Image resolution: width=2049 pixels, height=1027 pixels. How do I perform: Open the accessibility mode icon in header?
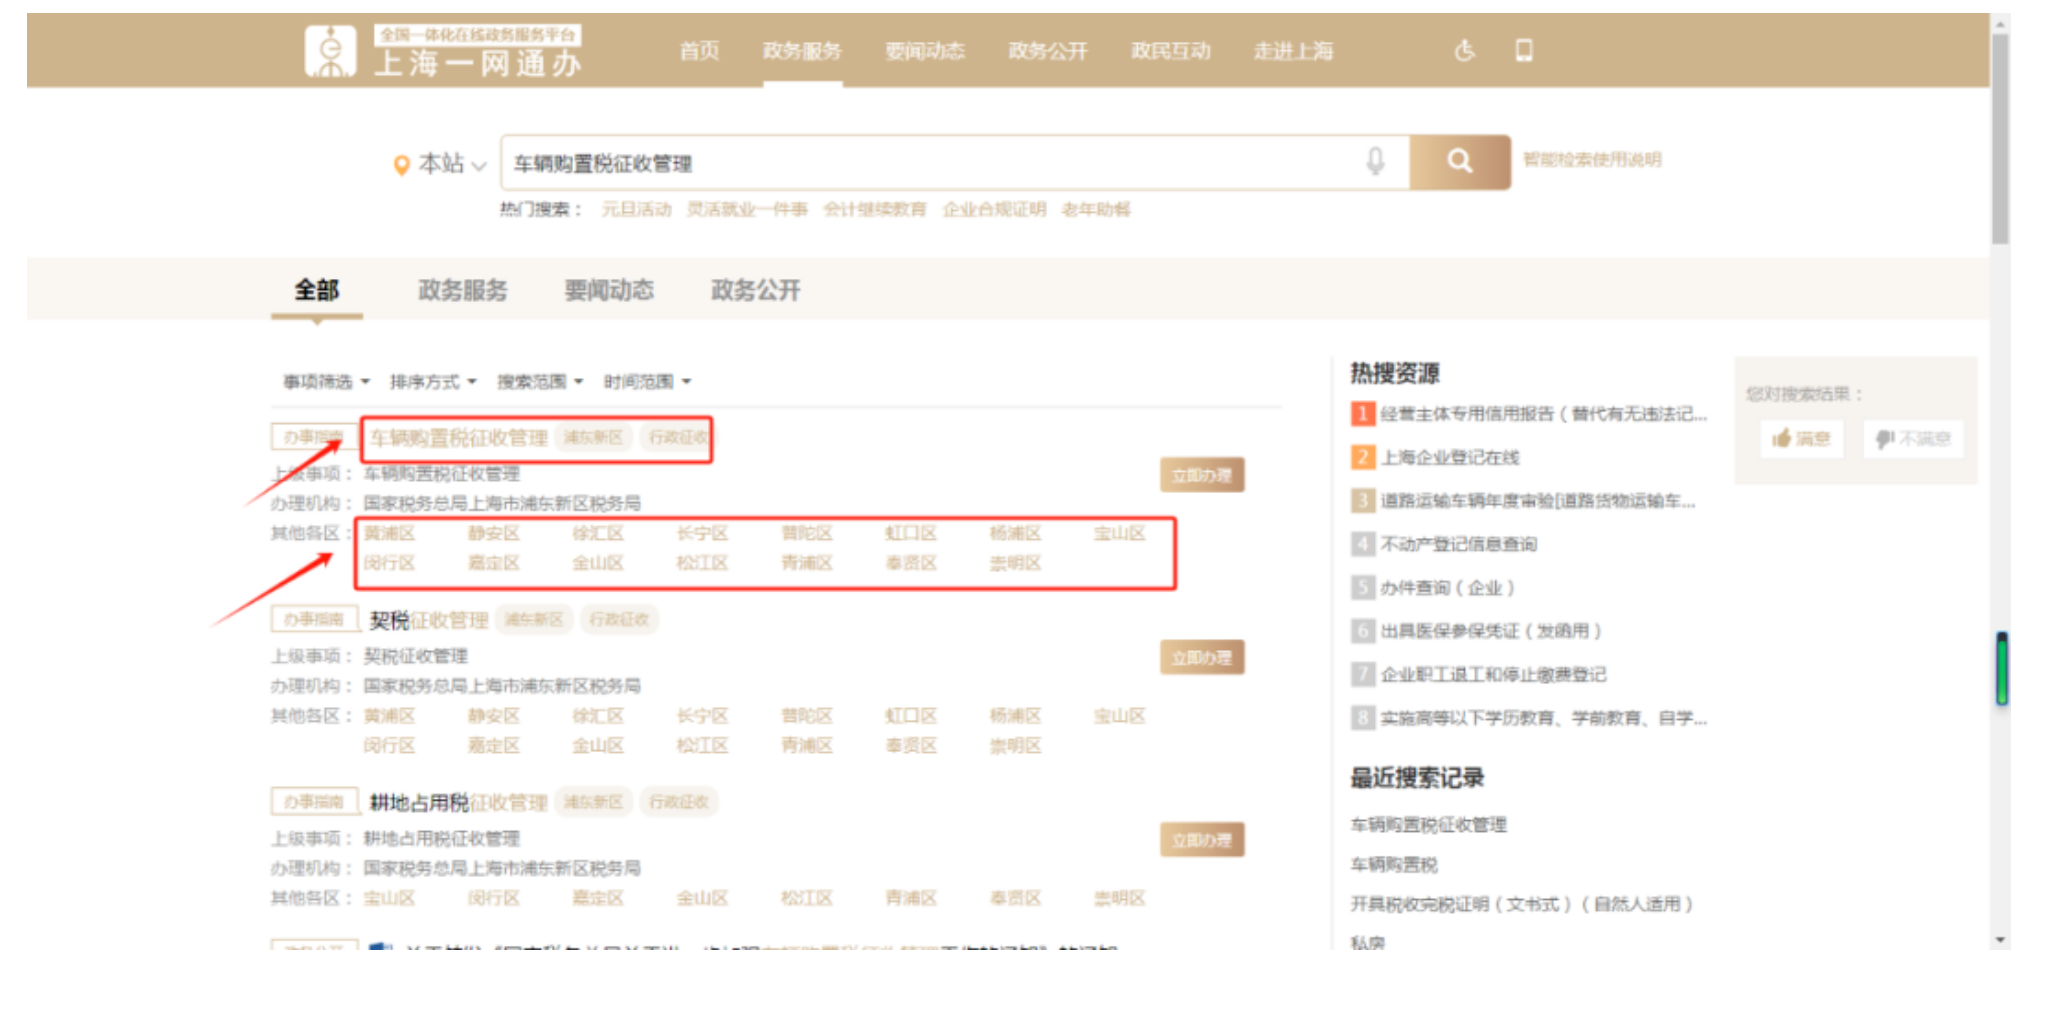(1464, 52)
